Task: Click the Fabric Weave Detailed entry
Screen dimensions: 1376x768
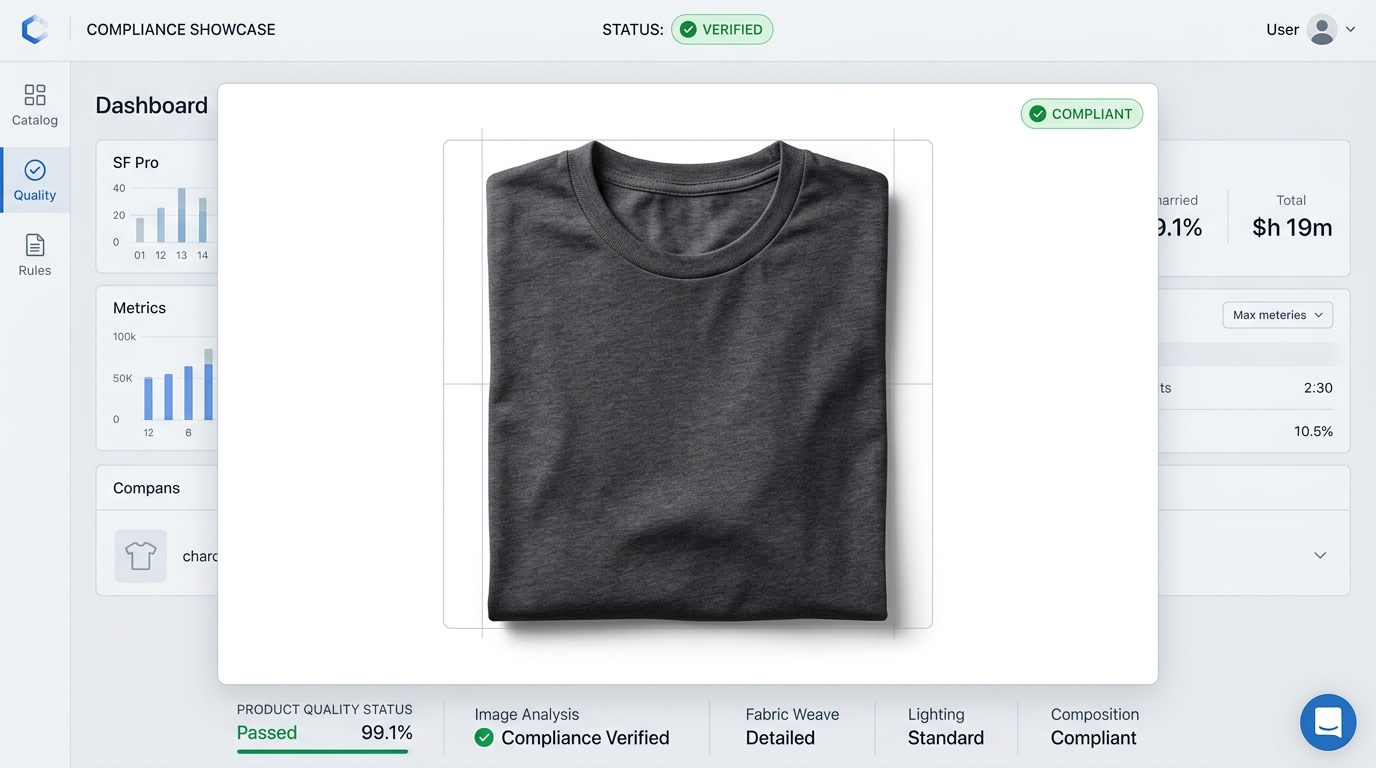Action: [792, 727]
